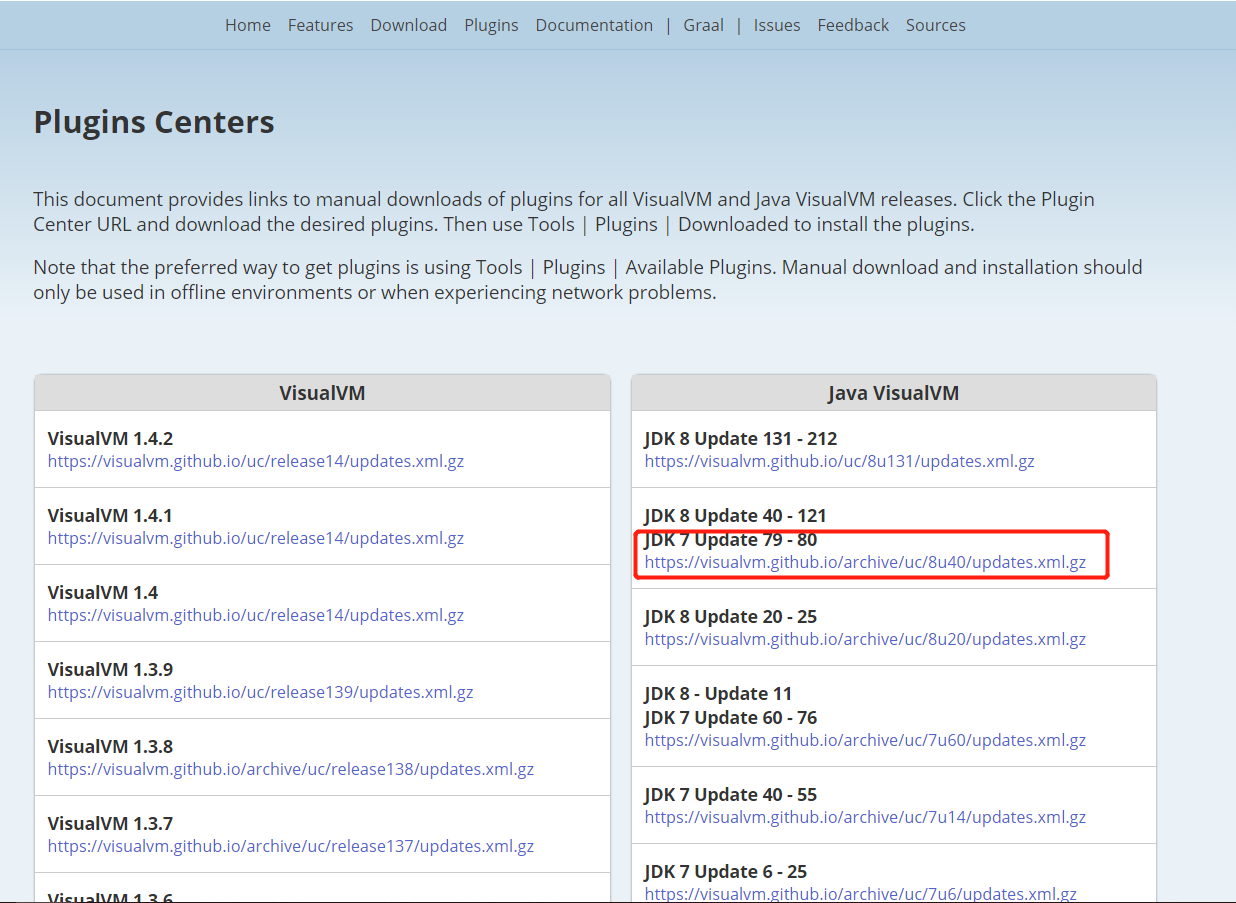Open the archive 7u6 updates.xml.gz link
The height and width of the screenshot is (903, 1236).
pyautogui.click(x=861, y=893)
